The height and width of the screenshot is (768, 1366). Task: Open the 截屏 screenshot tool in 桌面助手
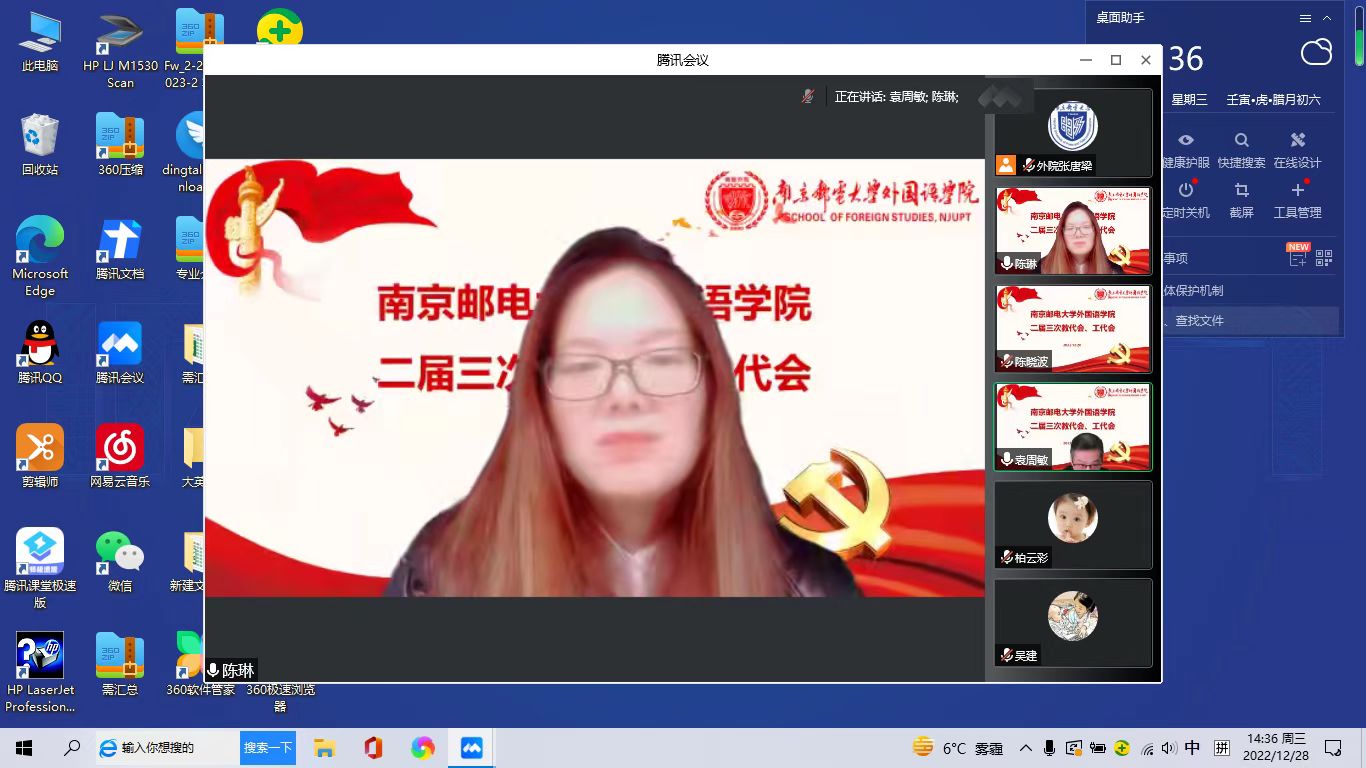1241,191
